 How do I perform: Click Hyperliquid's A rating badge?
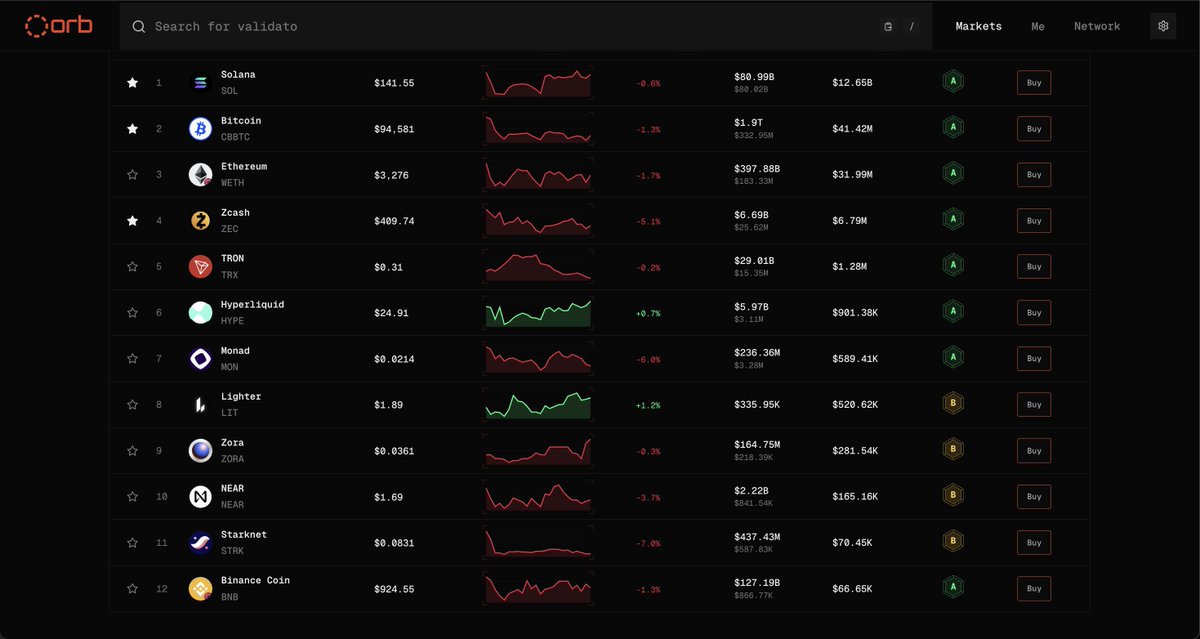pos(953,312)
